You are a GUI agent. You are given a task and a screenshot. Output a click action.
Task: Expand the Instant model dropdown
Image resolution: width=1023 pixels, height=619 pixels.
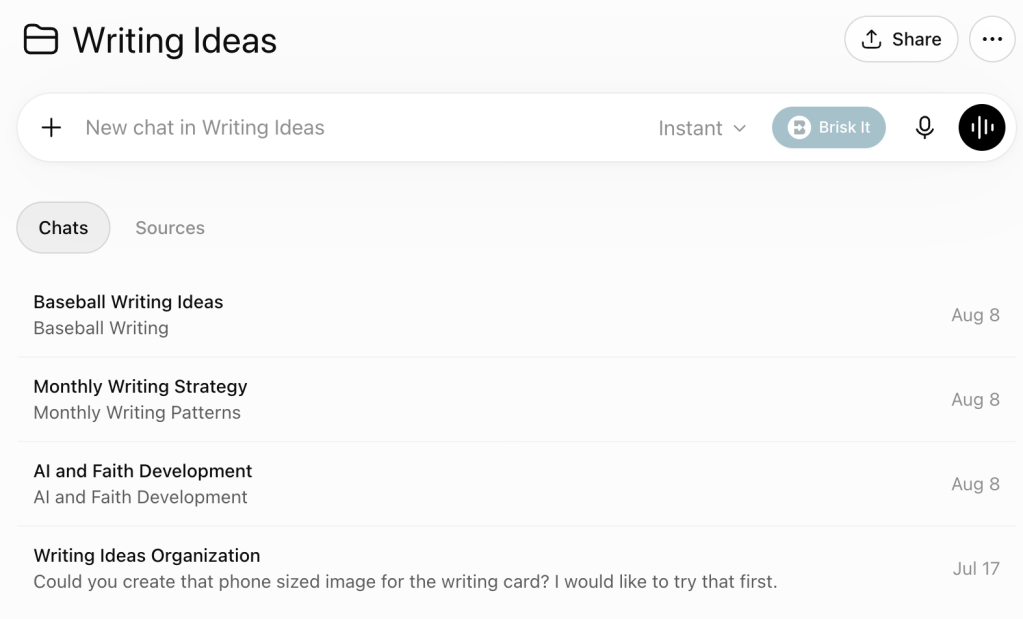pos(701,128)
